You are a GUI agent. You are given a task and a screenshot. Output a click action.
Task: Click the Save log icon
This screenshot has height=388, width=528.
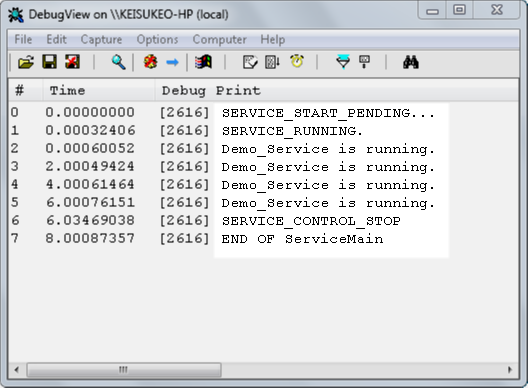point(50,62)
